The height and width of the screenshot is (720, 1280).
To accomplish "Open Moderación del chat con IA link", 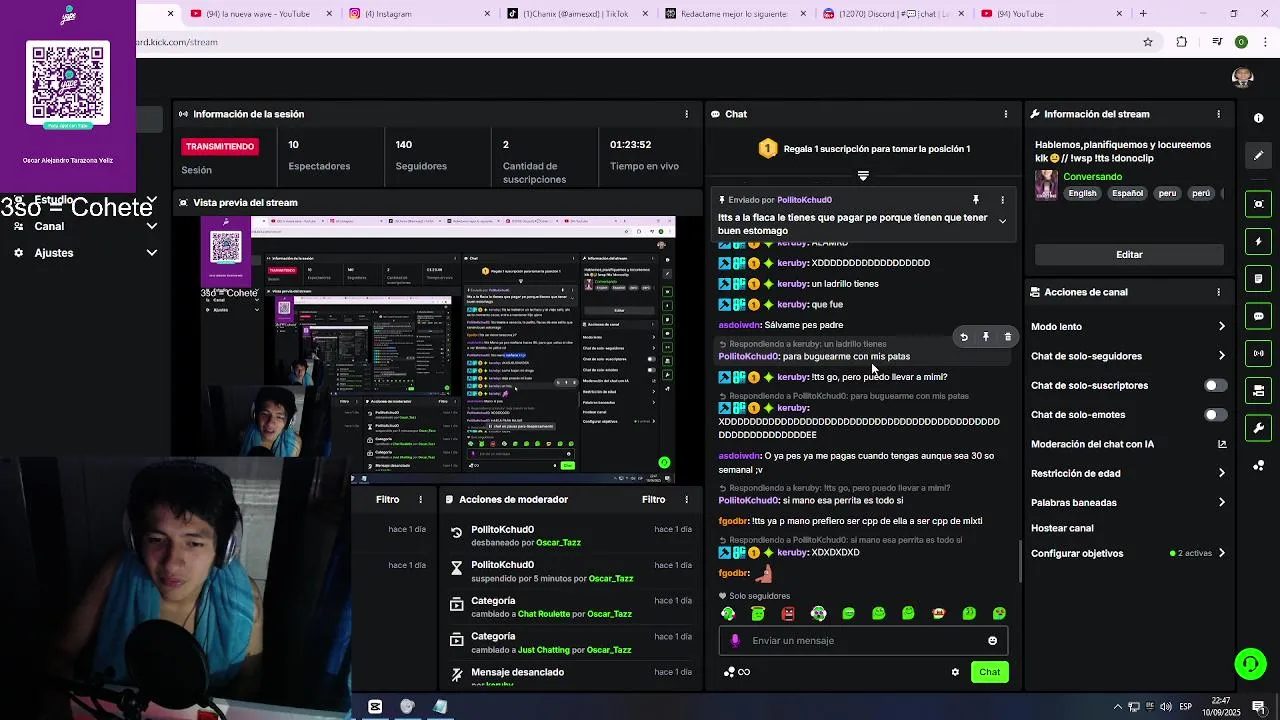I will pyautogui.click(x=1128, y=444).
